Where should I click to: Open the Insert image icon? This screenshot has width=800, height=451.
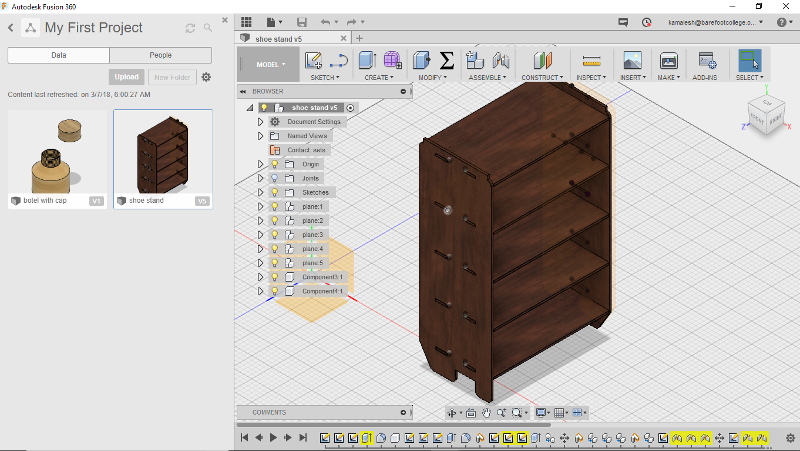point(632,61)
